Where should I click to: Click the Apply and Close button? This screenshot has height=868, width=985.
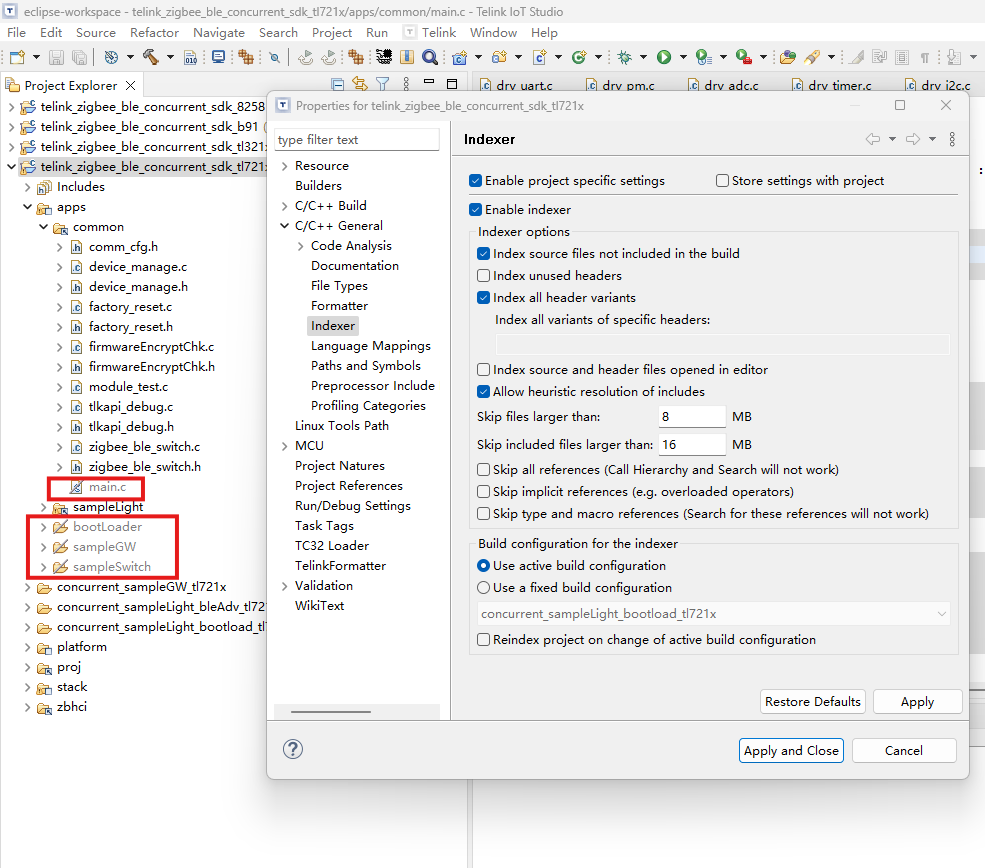(791, 751)
